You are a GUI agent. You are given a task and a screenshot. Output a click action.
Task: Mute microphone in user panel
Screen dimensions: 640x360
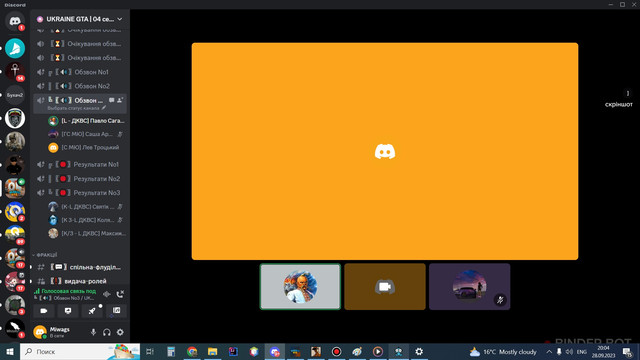pos(93,332)
